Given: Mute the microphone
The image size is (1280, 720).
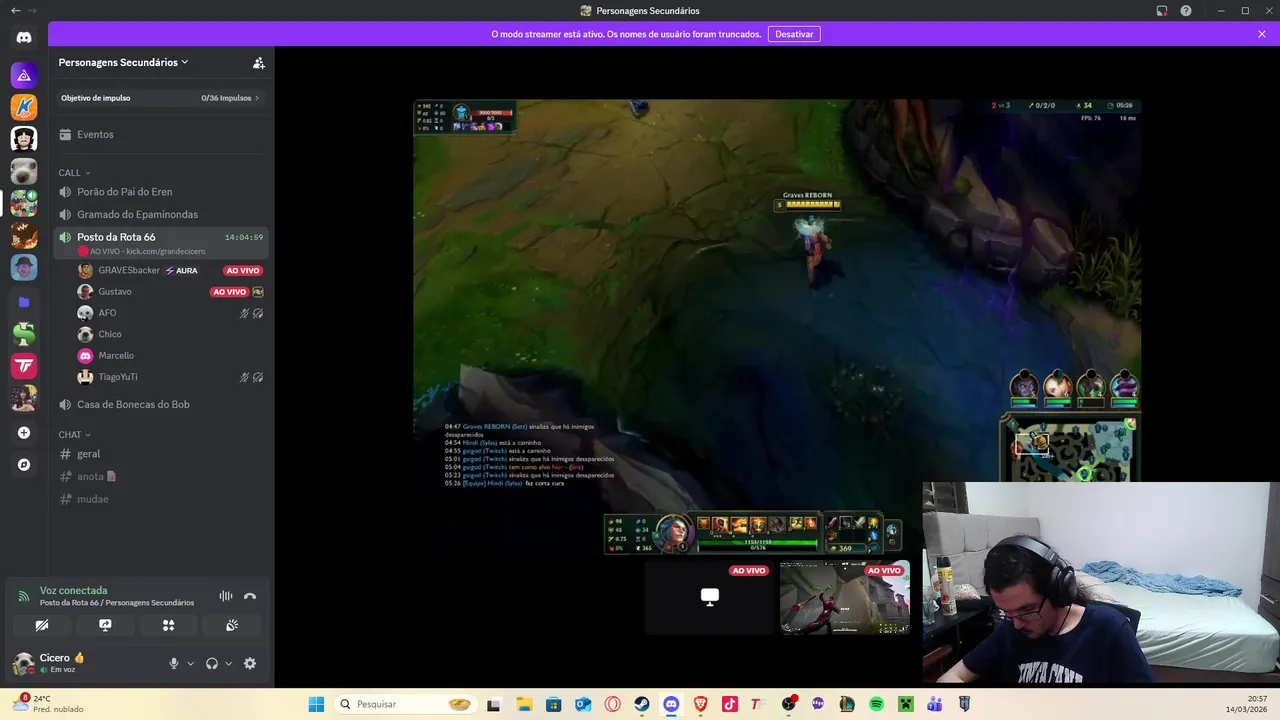Looking at the screenshot, I should coord(174,663).
